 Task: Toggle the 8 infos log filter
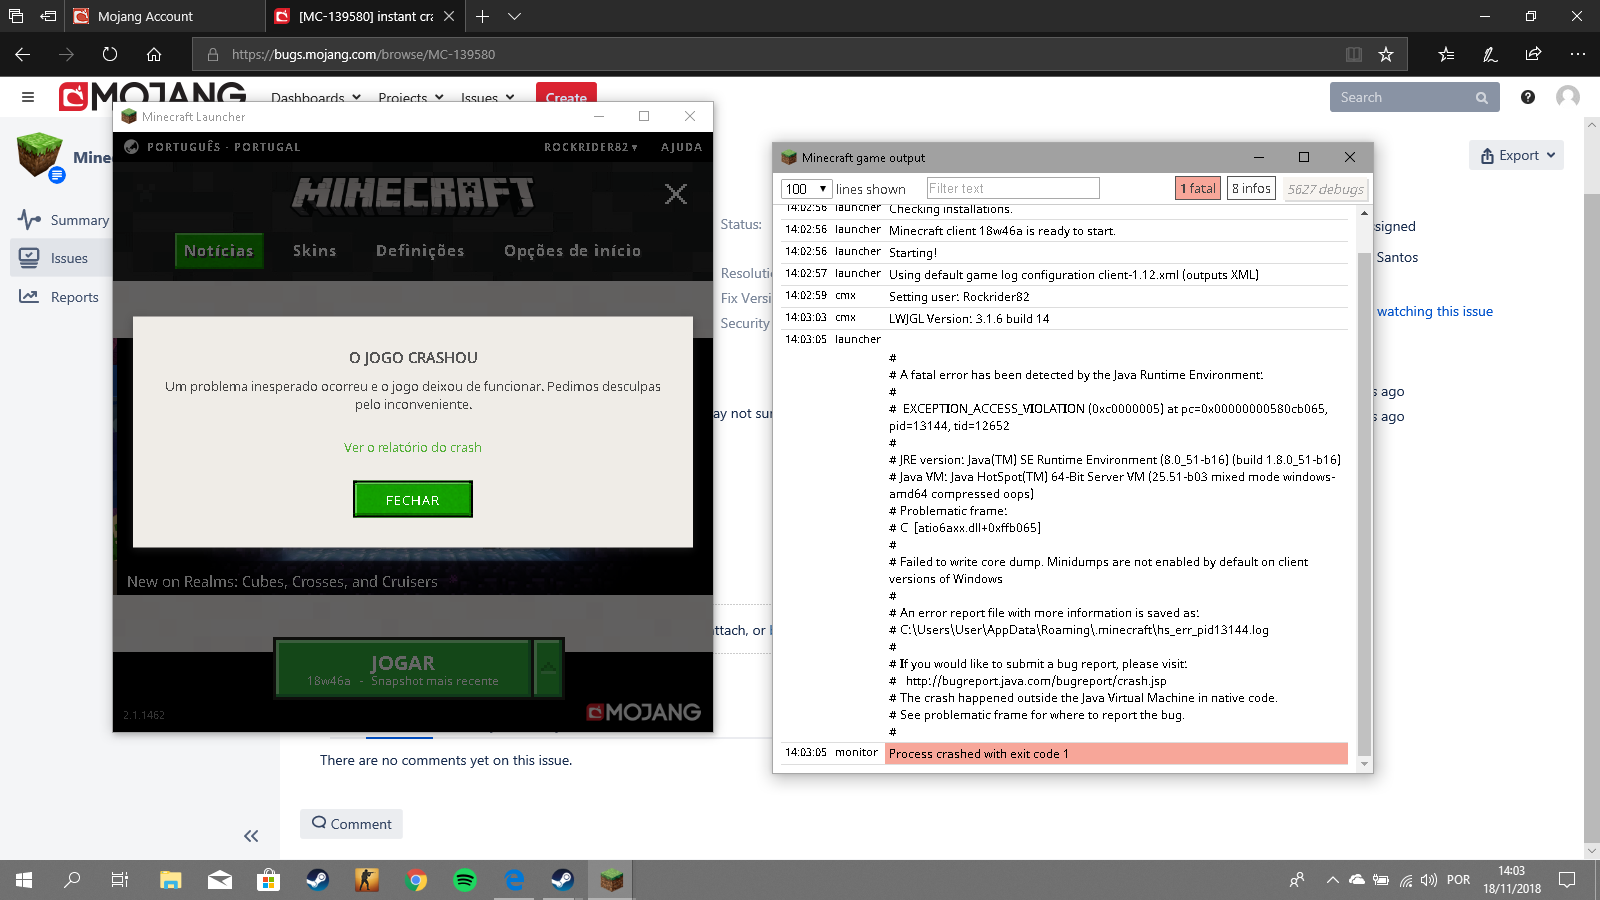1251,188
